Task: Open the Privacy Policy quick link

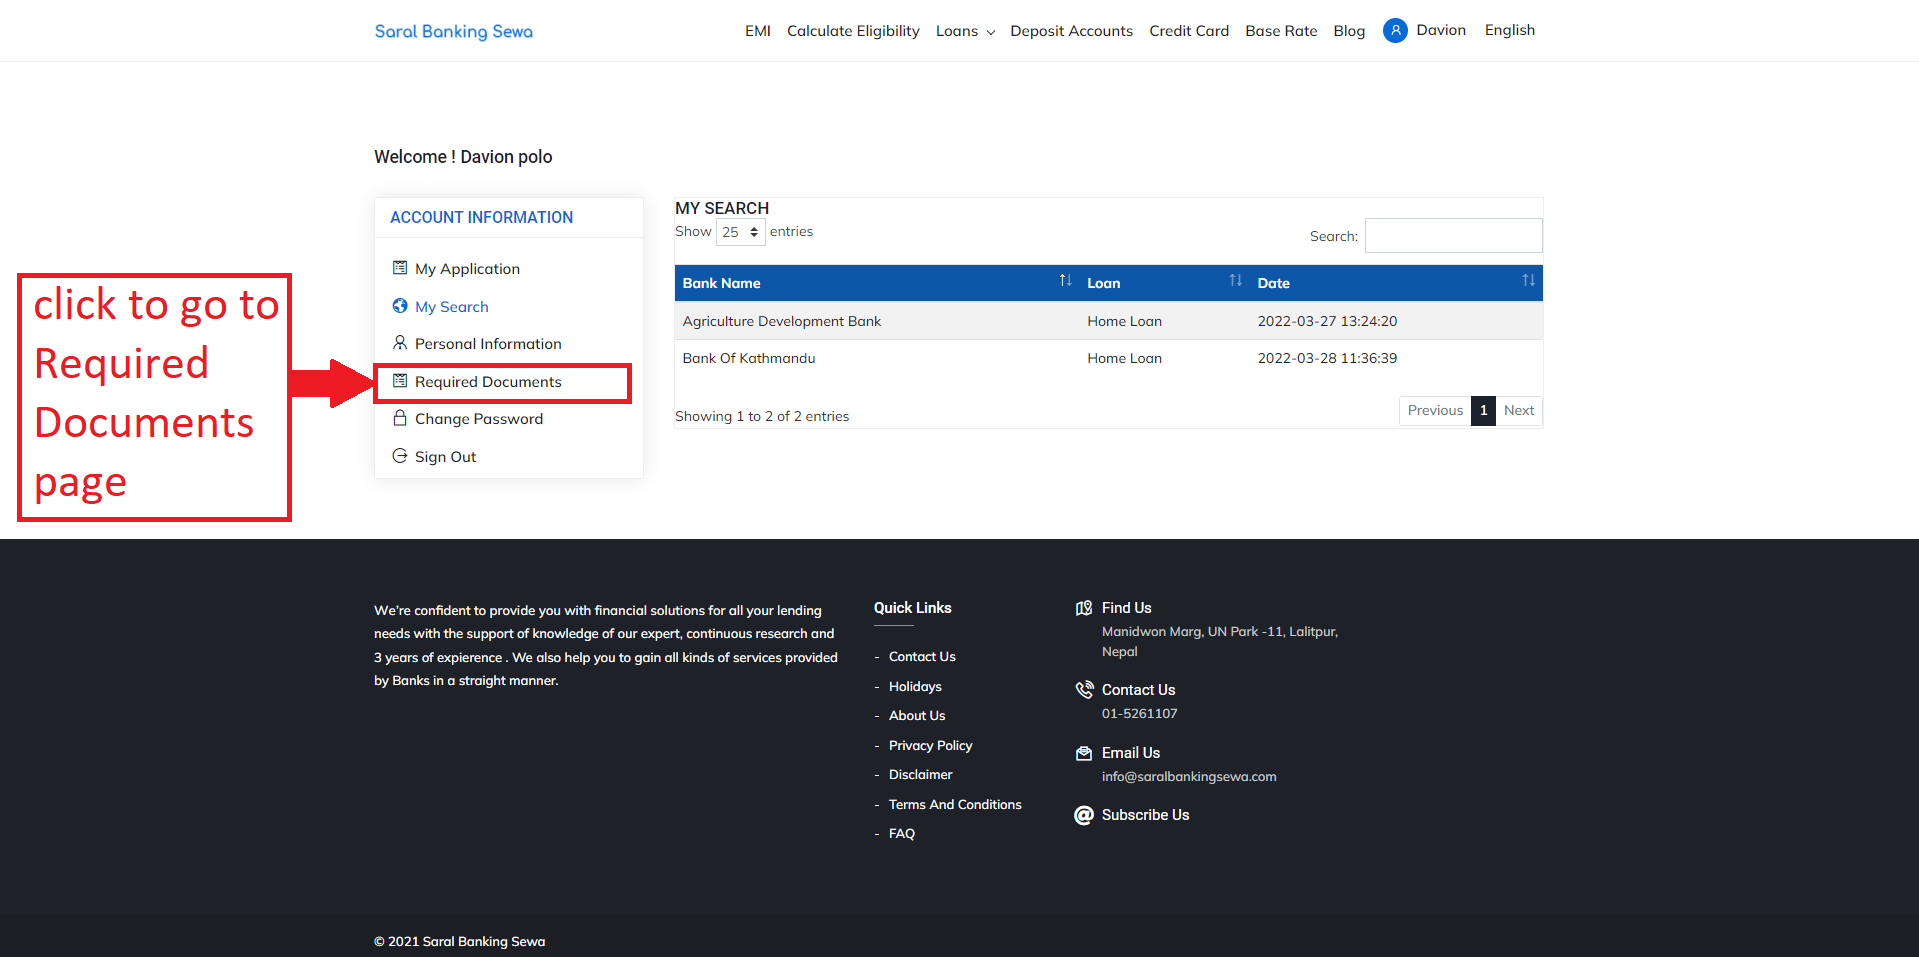Action: pyautogui.click(x=930, y=746)
